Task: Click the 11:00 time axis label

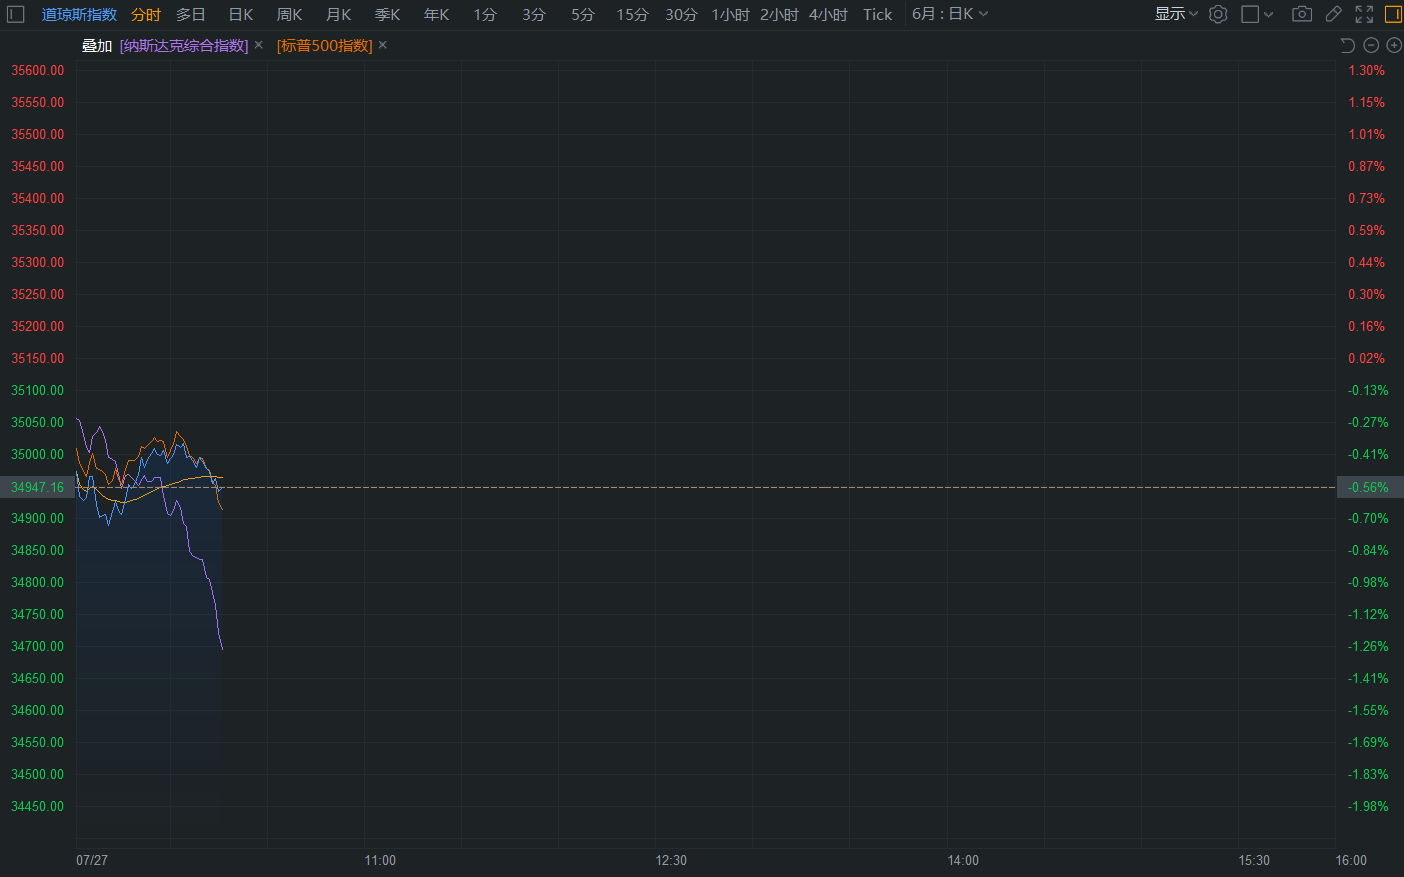Action: (380, 860)
